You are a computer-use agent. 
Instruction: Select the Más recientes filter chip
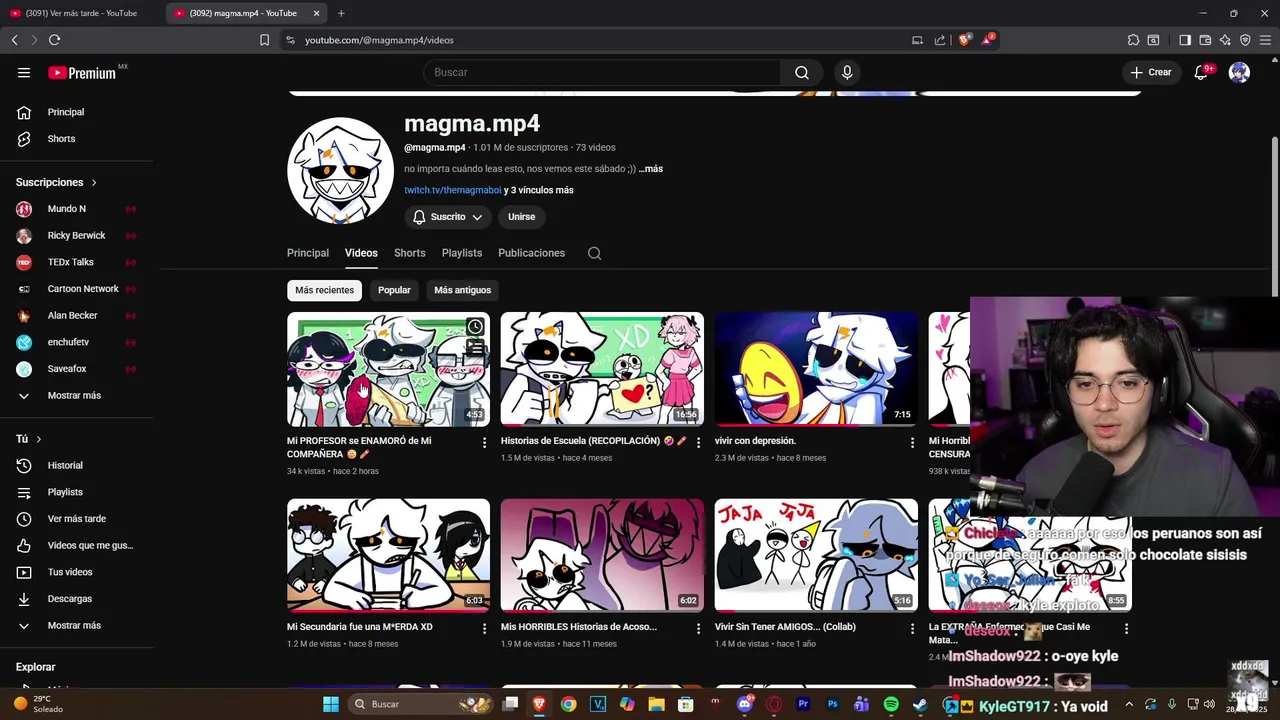pos(324,290)
